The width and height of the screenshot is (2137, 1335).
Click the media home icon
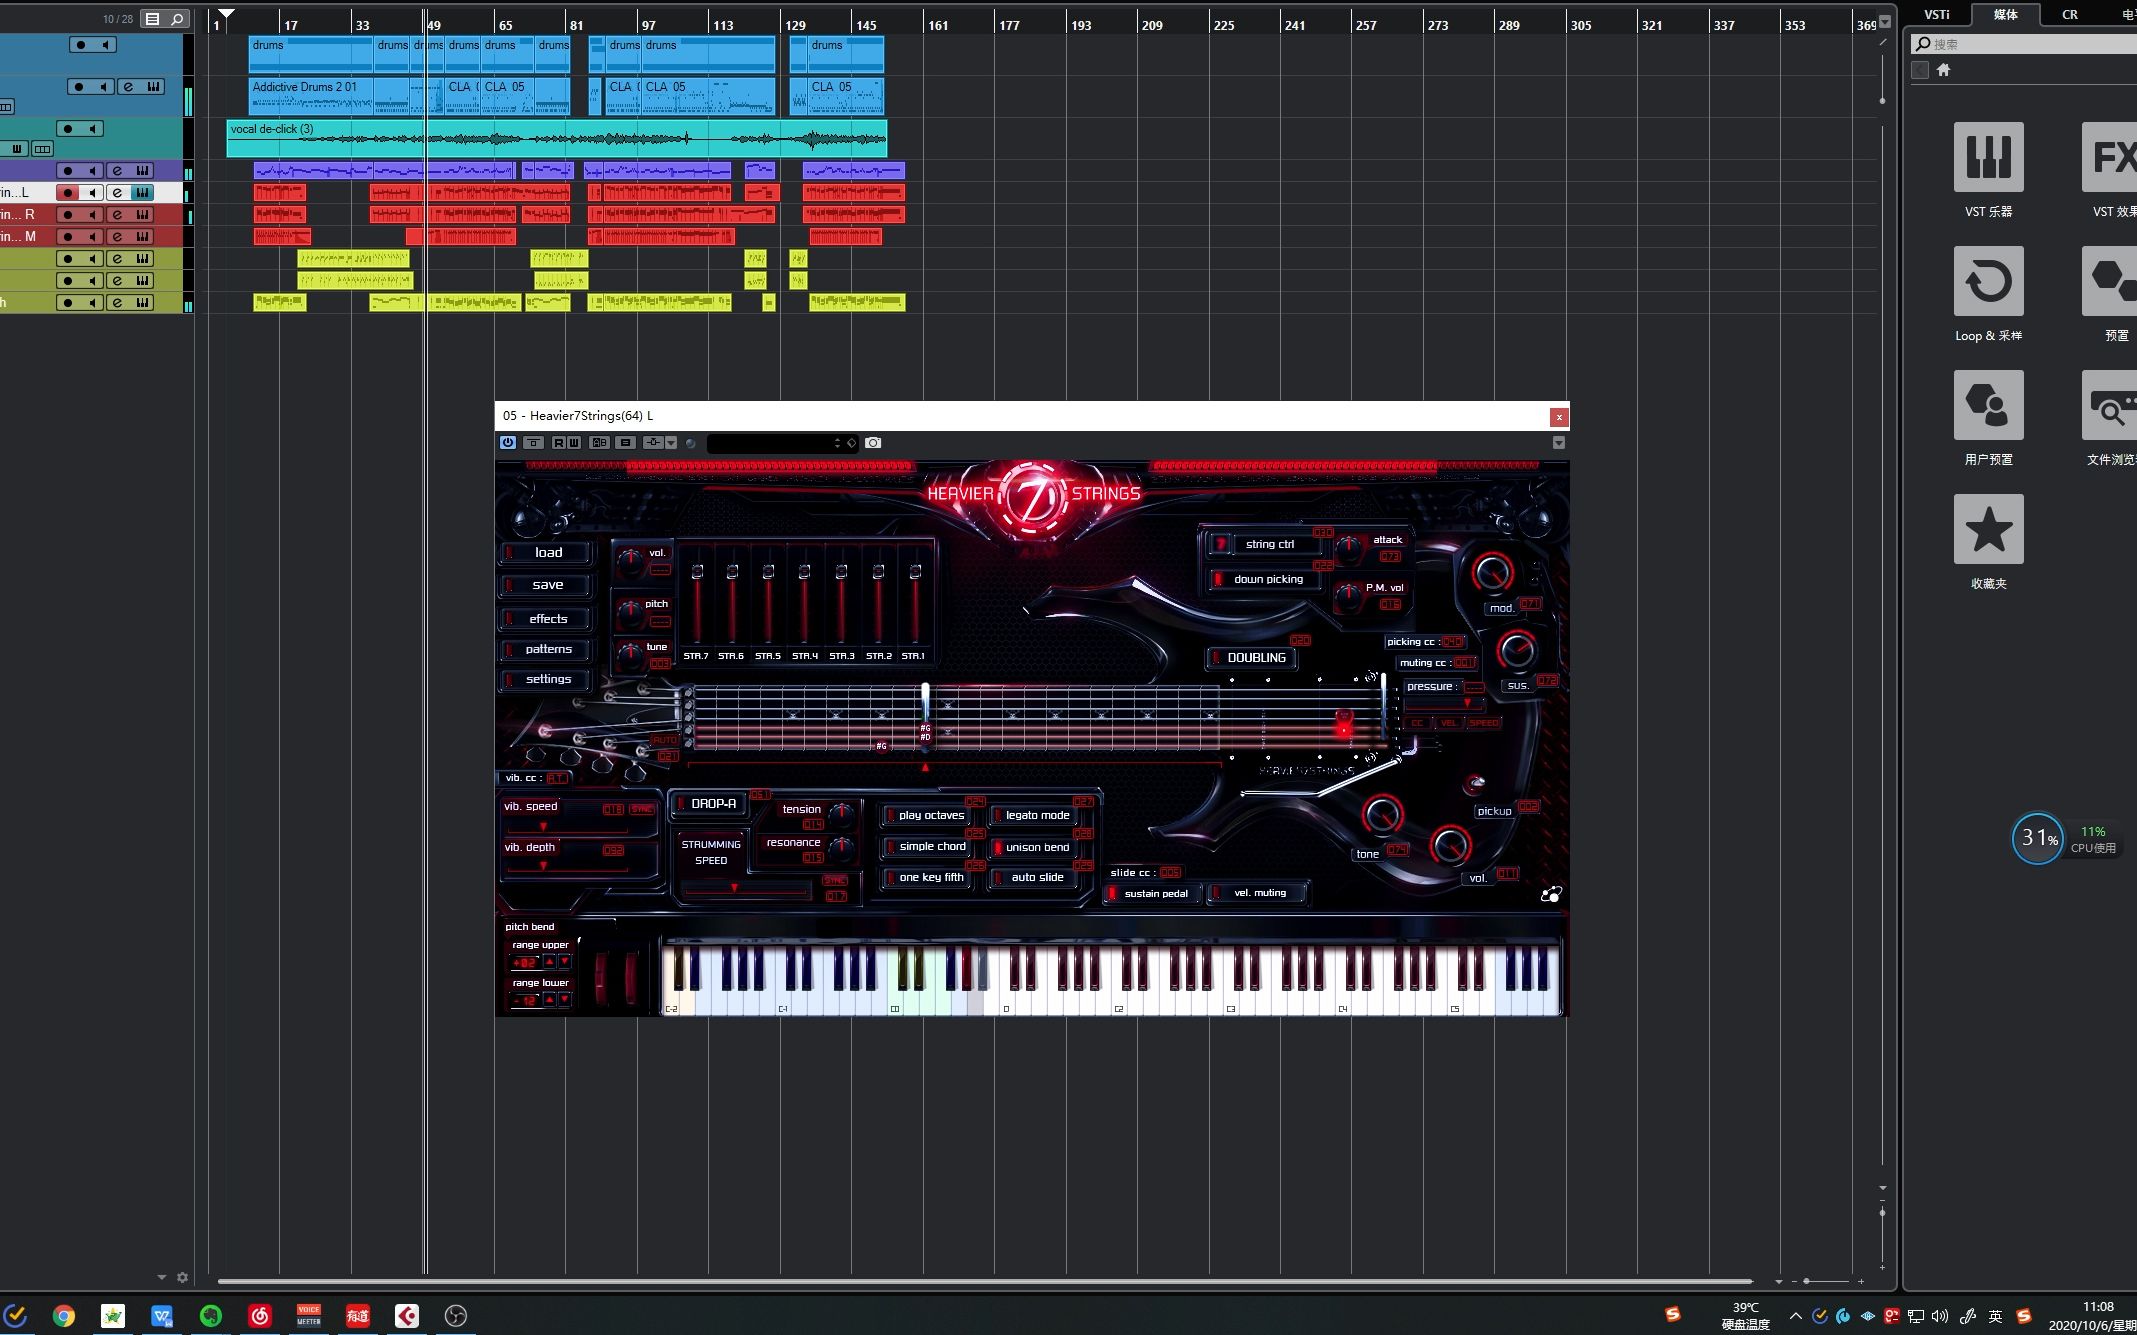(x=1943, y=70)
